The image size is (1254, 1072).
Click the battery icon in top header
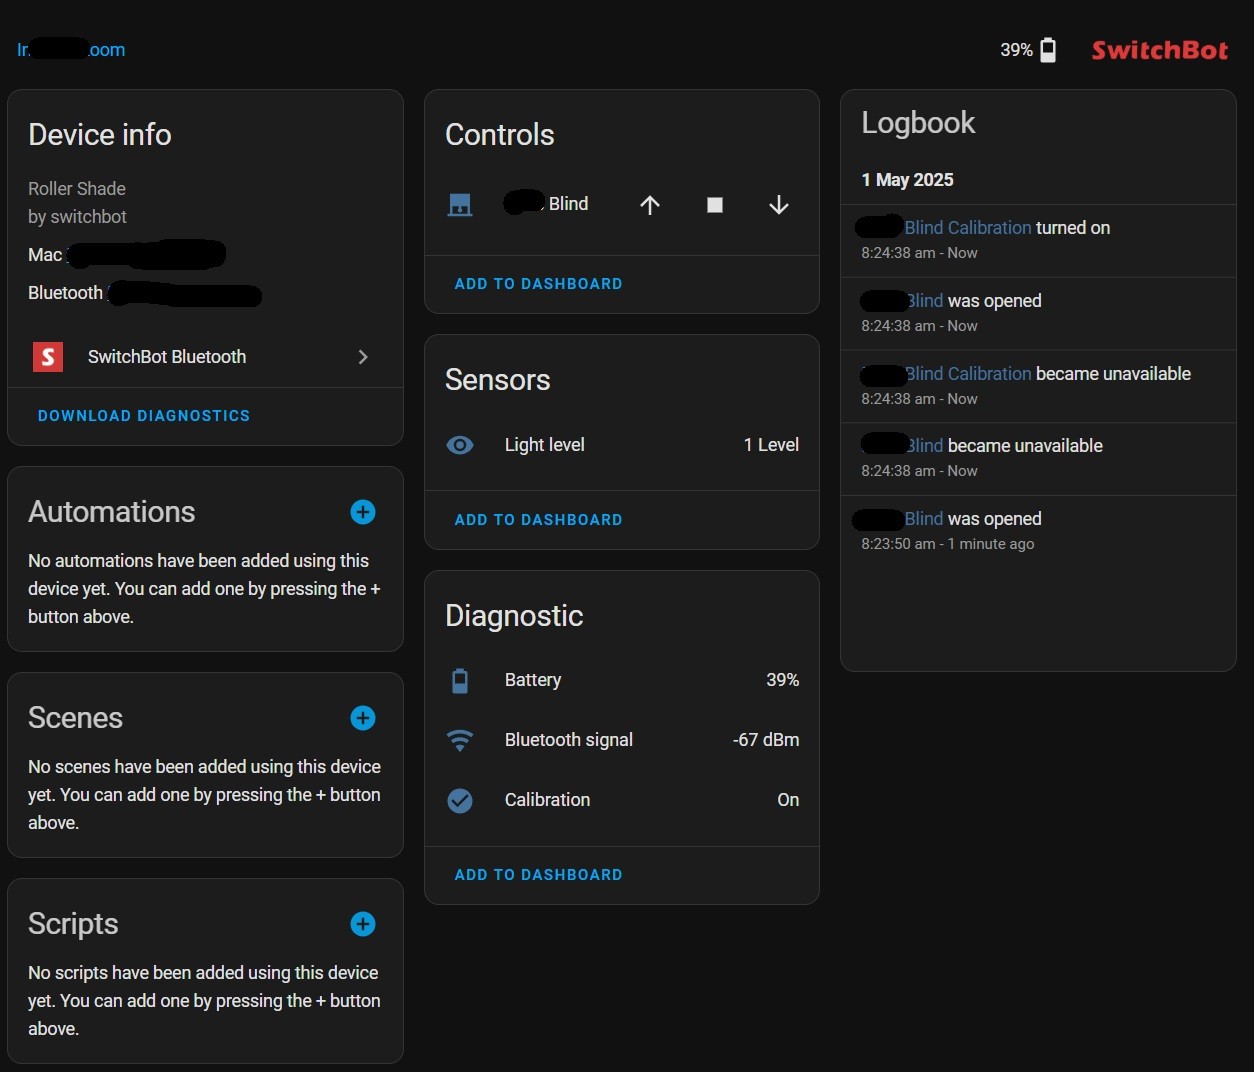pos(1048,50)
